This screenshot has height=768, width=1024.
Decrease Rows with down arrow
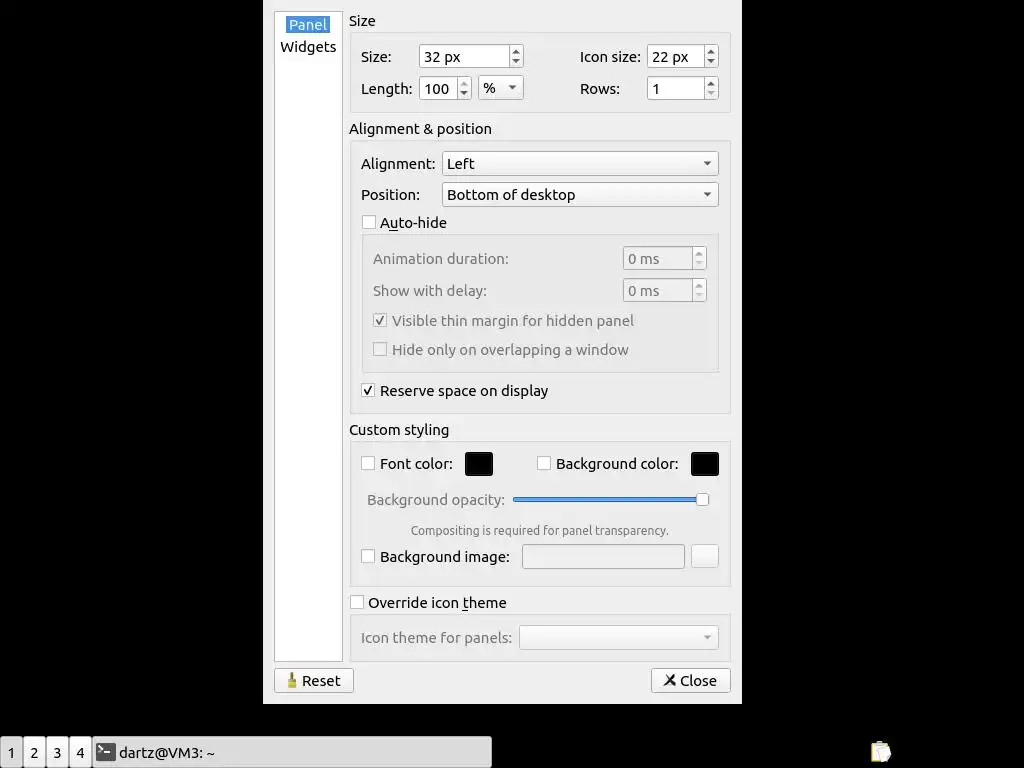711,93
